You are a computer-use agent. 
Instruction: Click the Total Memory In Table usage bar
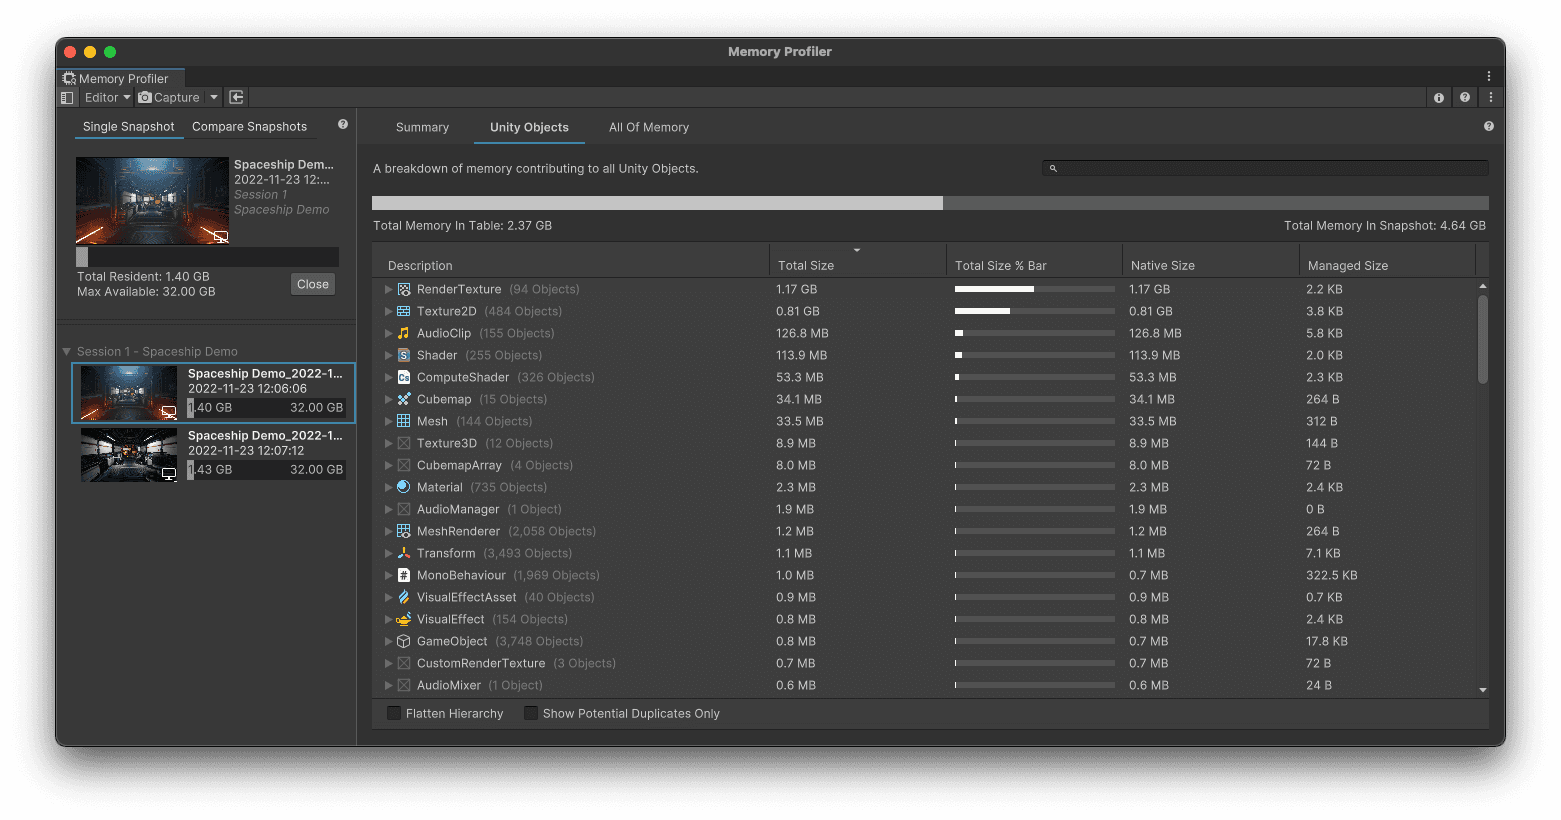click(x=930, y=203)
